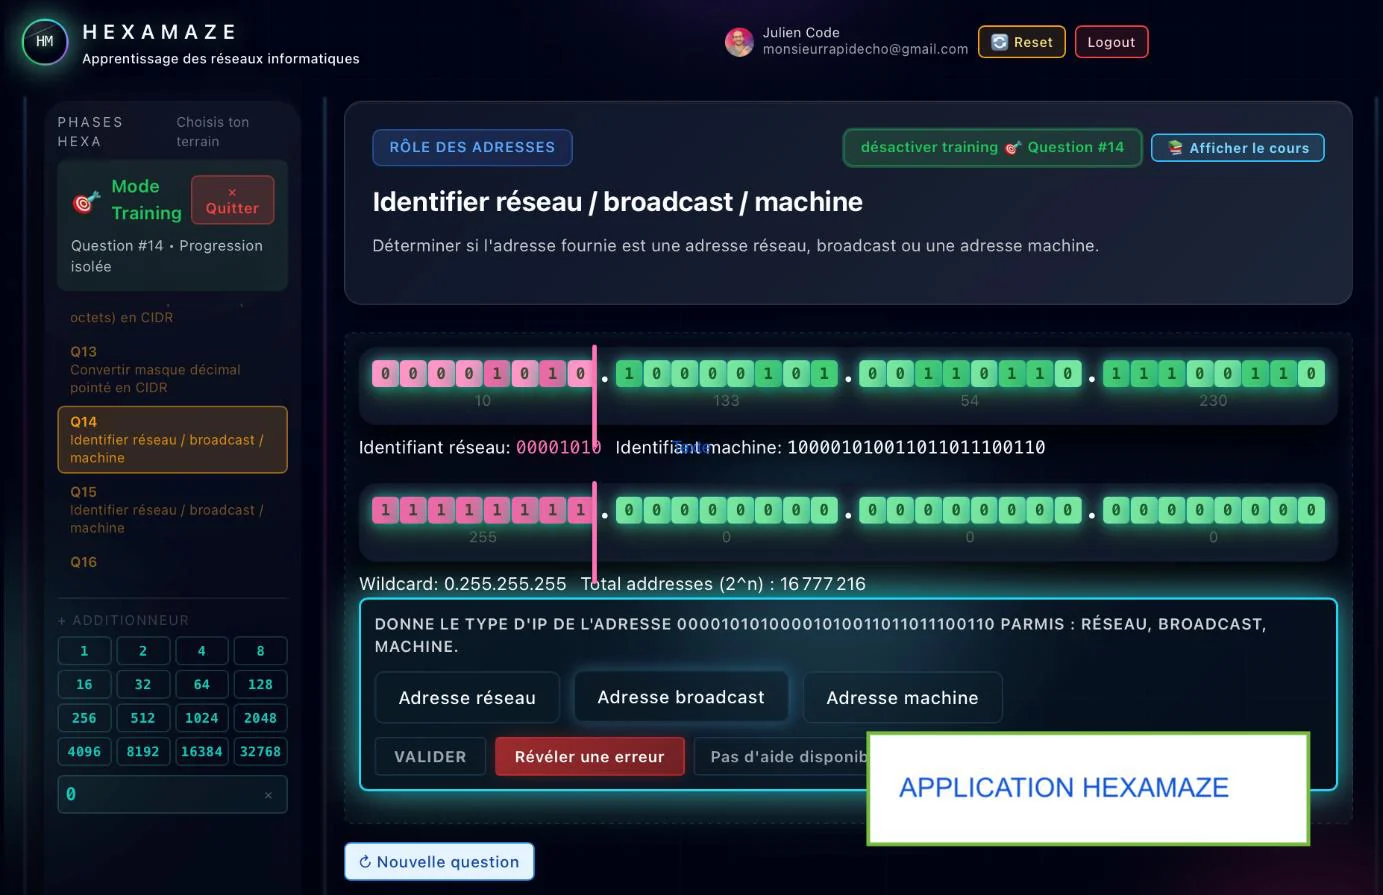Click the adder value 32 key
The width and height of the screenshot is (1383, 895).
tap(143, 685)
